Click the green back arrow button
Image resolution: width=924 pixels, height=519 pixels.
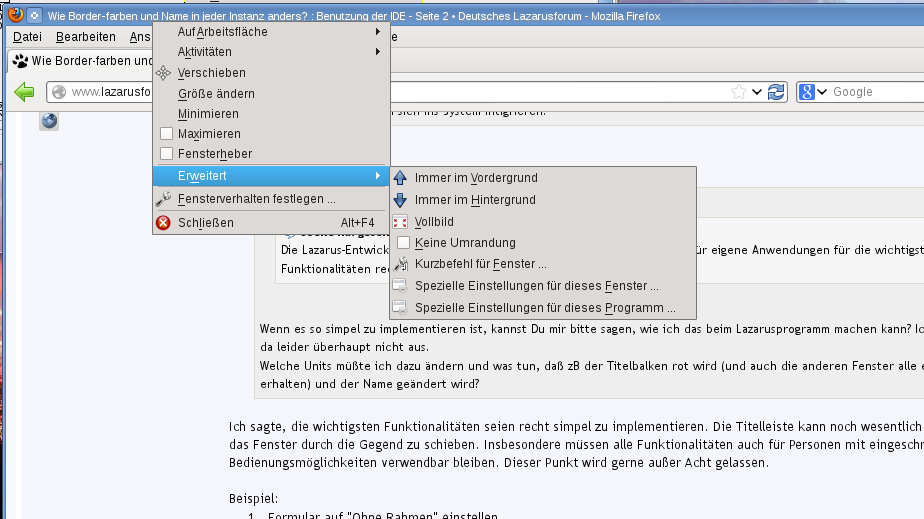25,92
